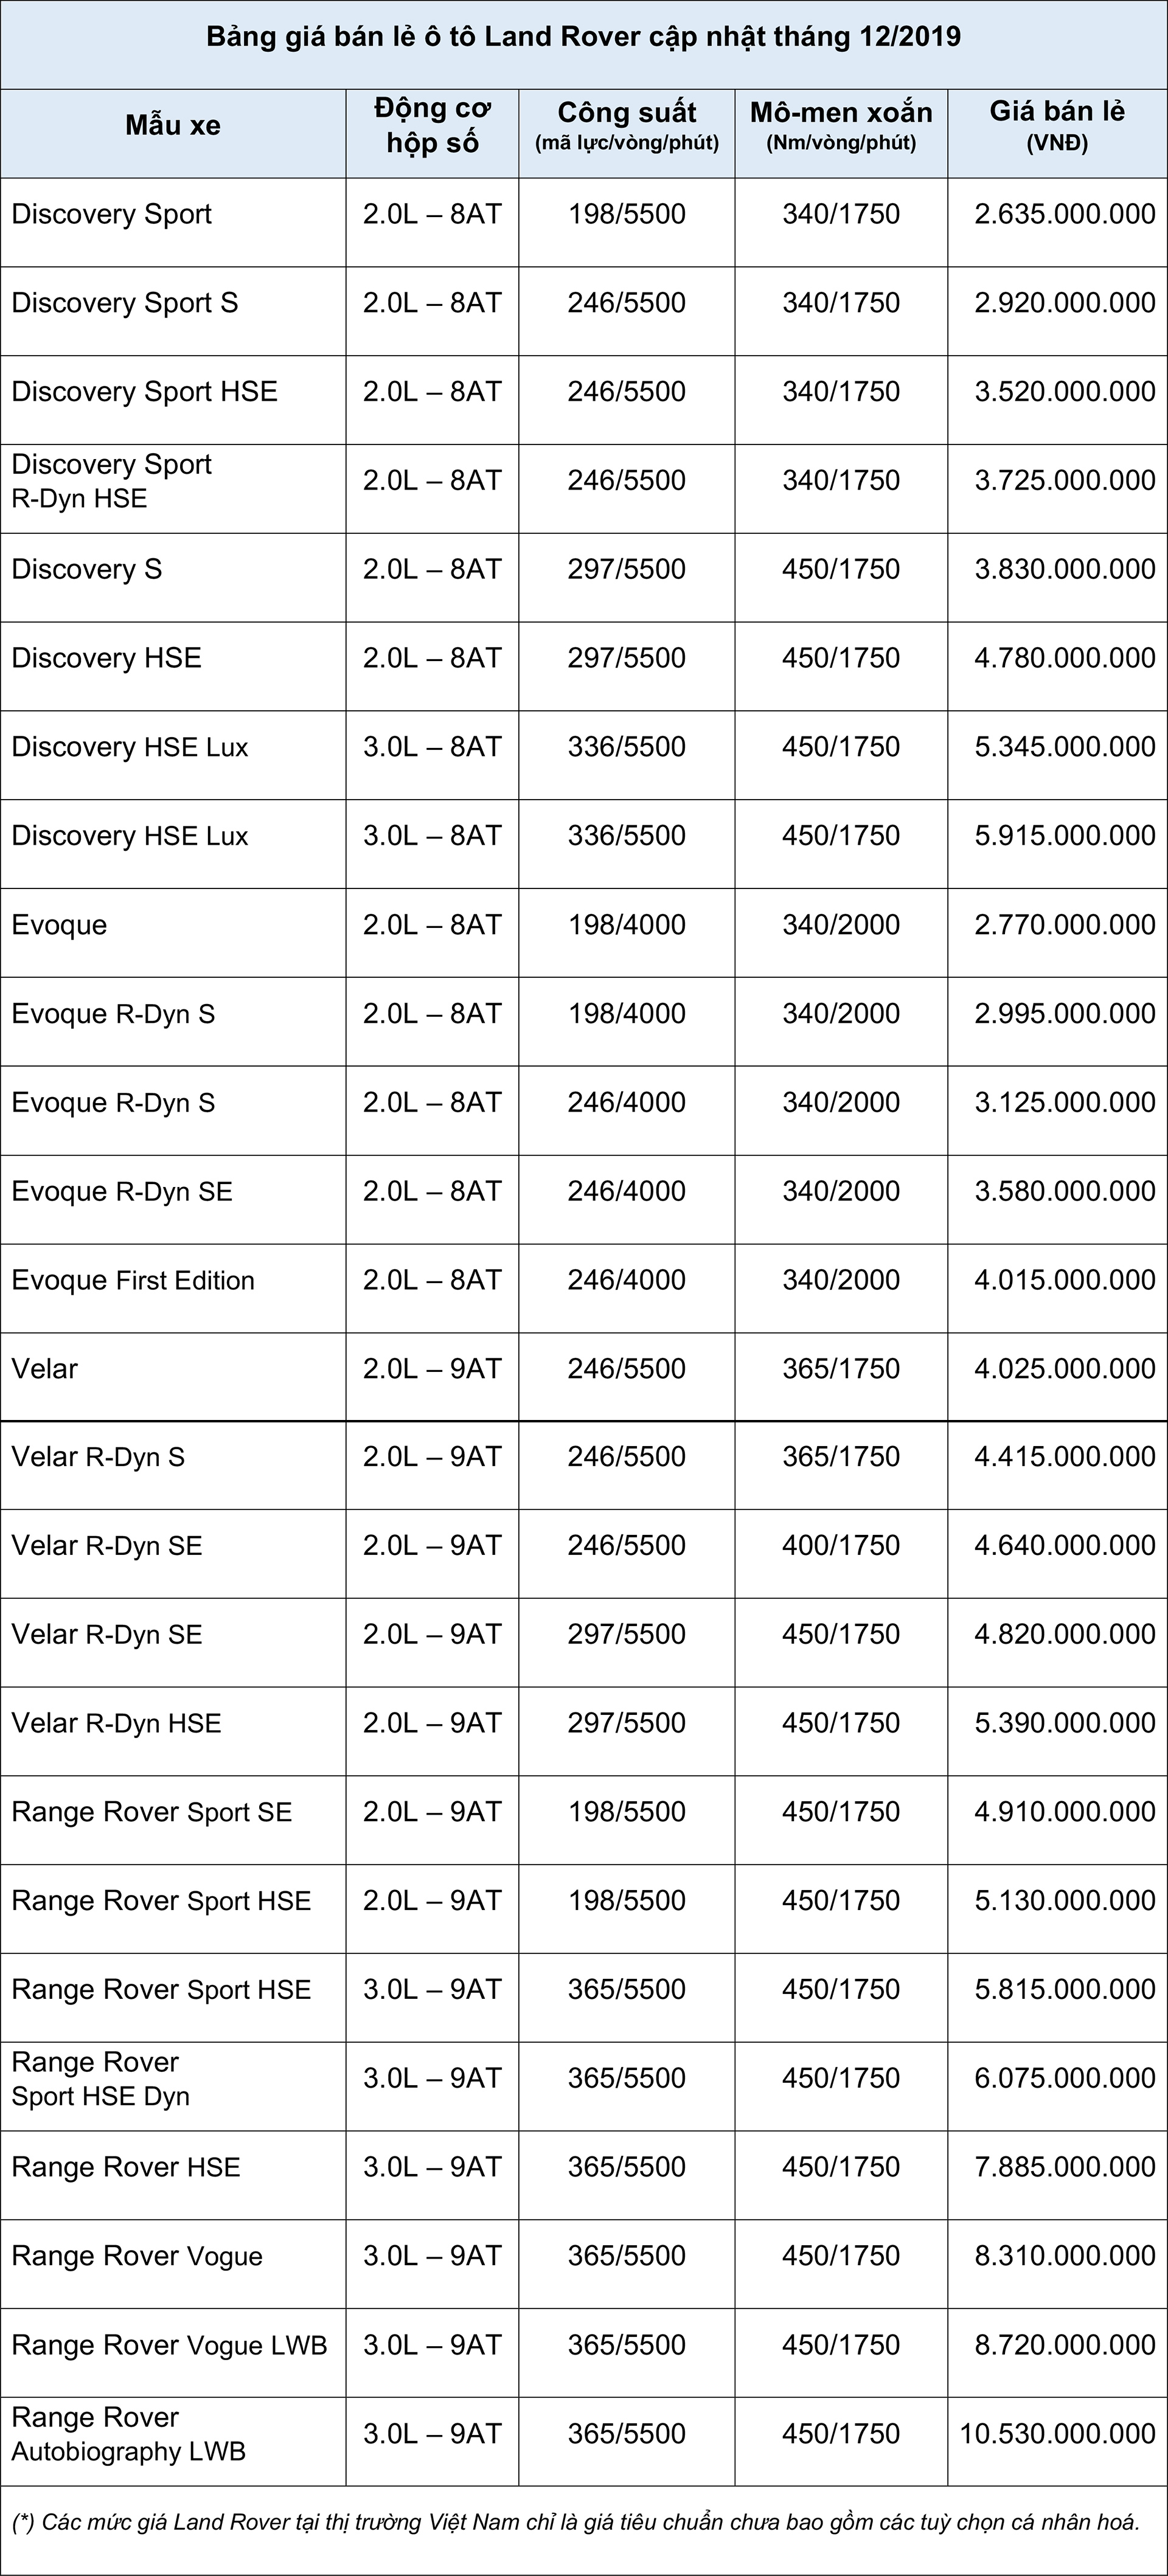The width and height of the screenshot is (1168, 2576).
Task: Select the 'Discovery Sport S' model cell
Action: [x=125, y=303]
